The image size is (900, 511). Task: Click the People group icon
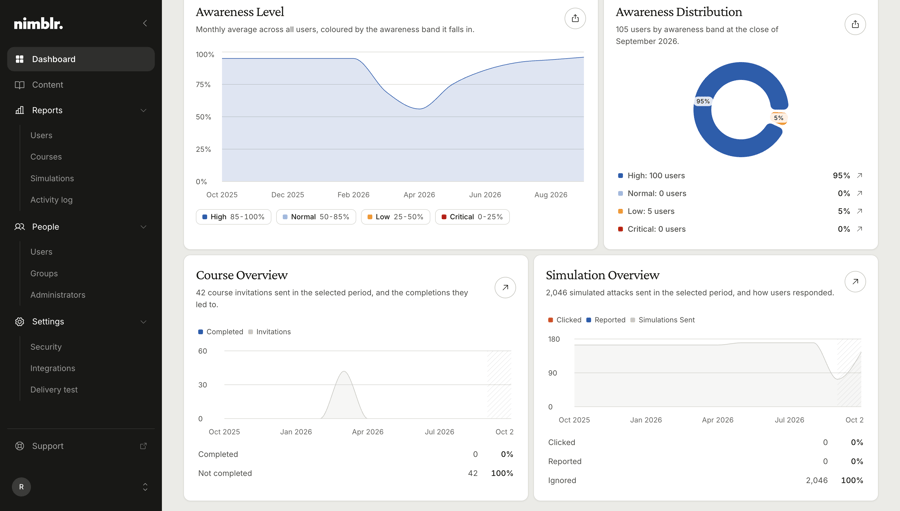tap(20, 227)
